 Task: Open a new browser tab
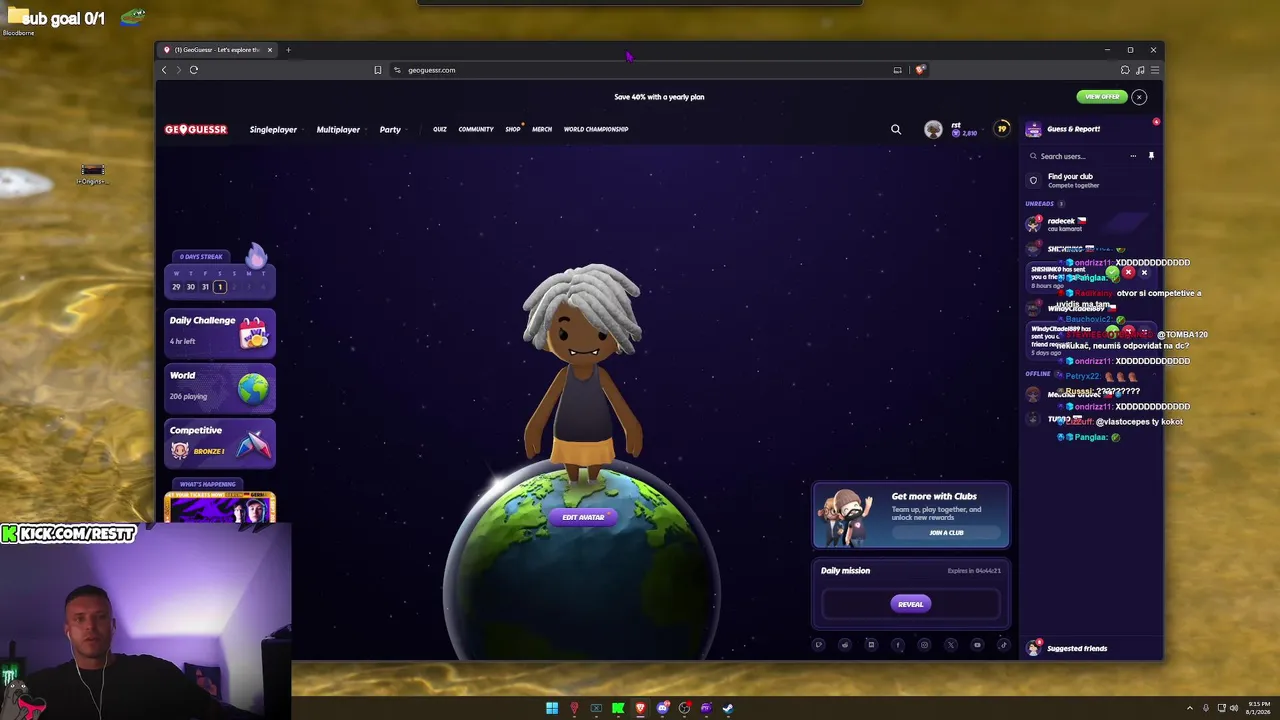tap(288, 50)
